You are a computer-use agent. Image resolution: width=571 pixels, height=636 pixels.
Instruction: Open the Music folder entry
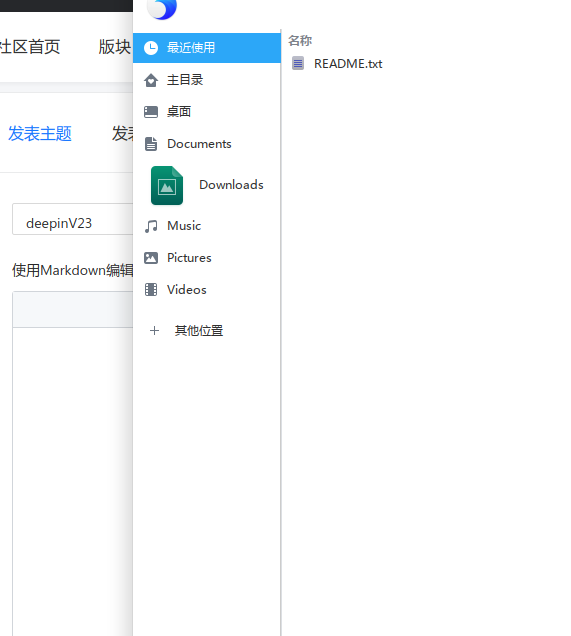(x=206, y=226)
